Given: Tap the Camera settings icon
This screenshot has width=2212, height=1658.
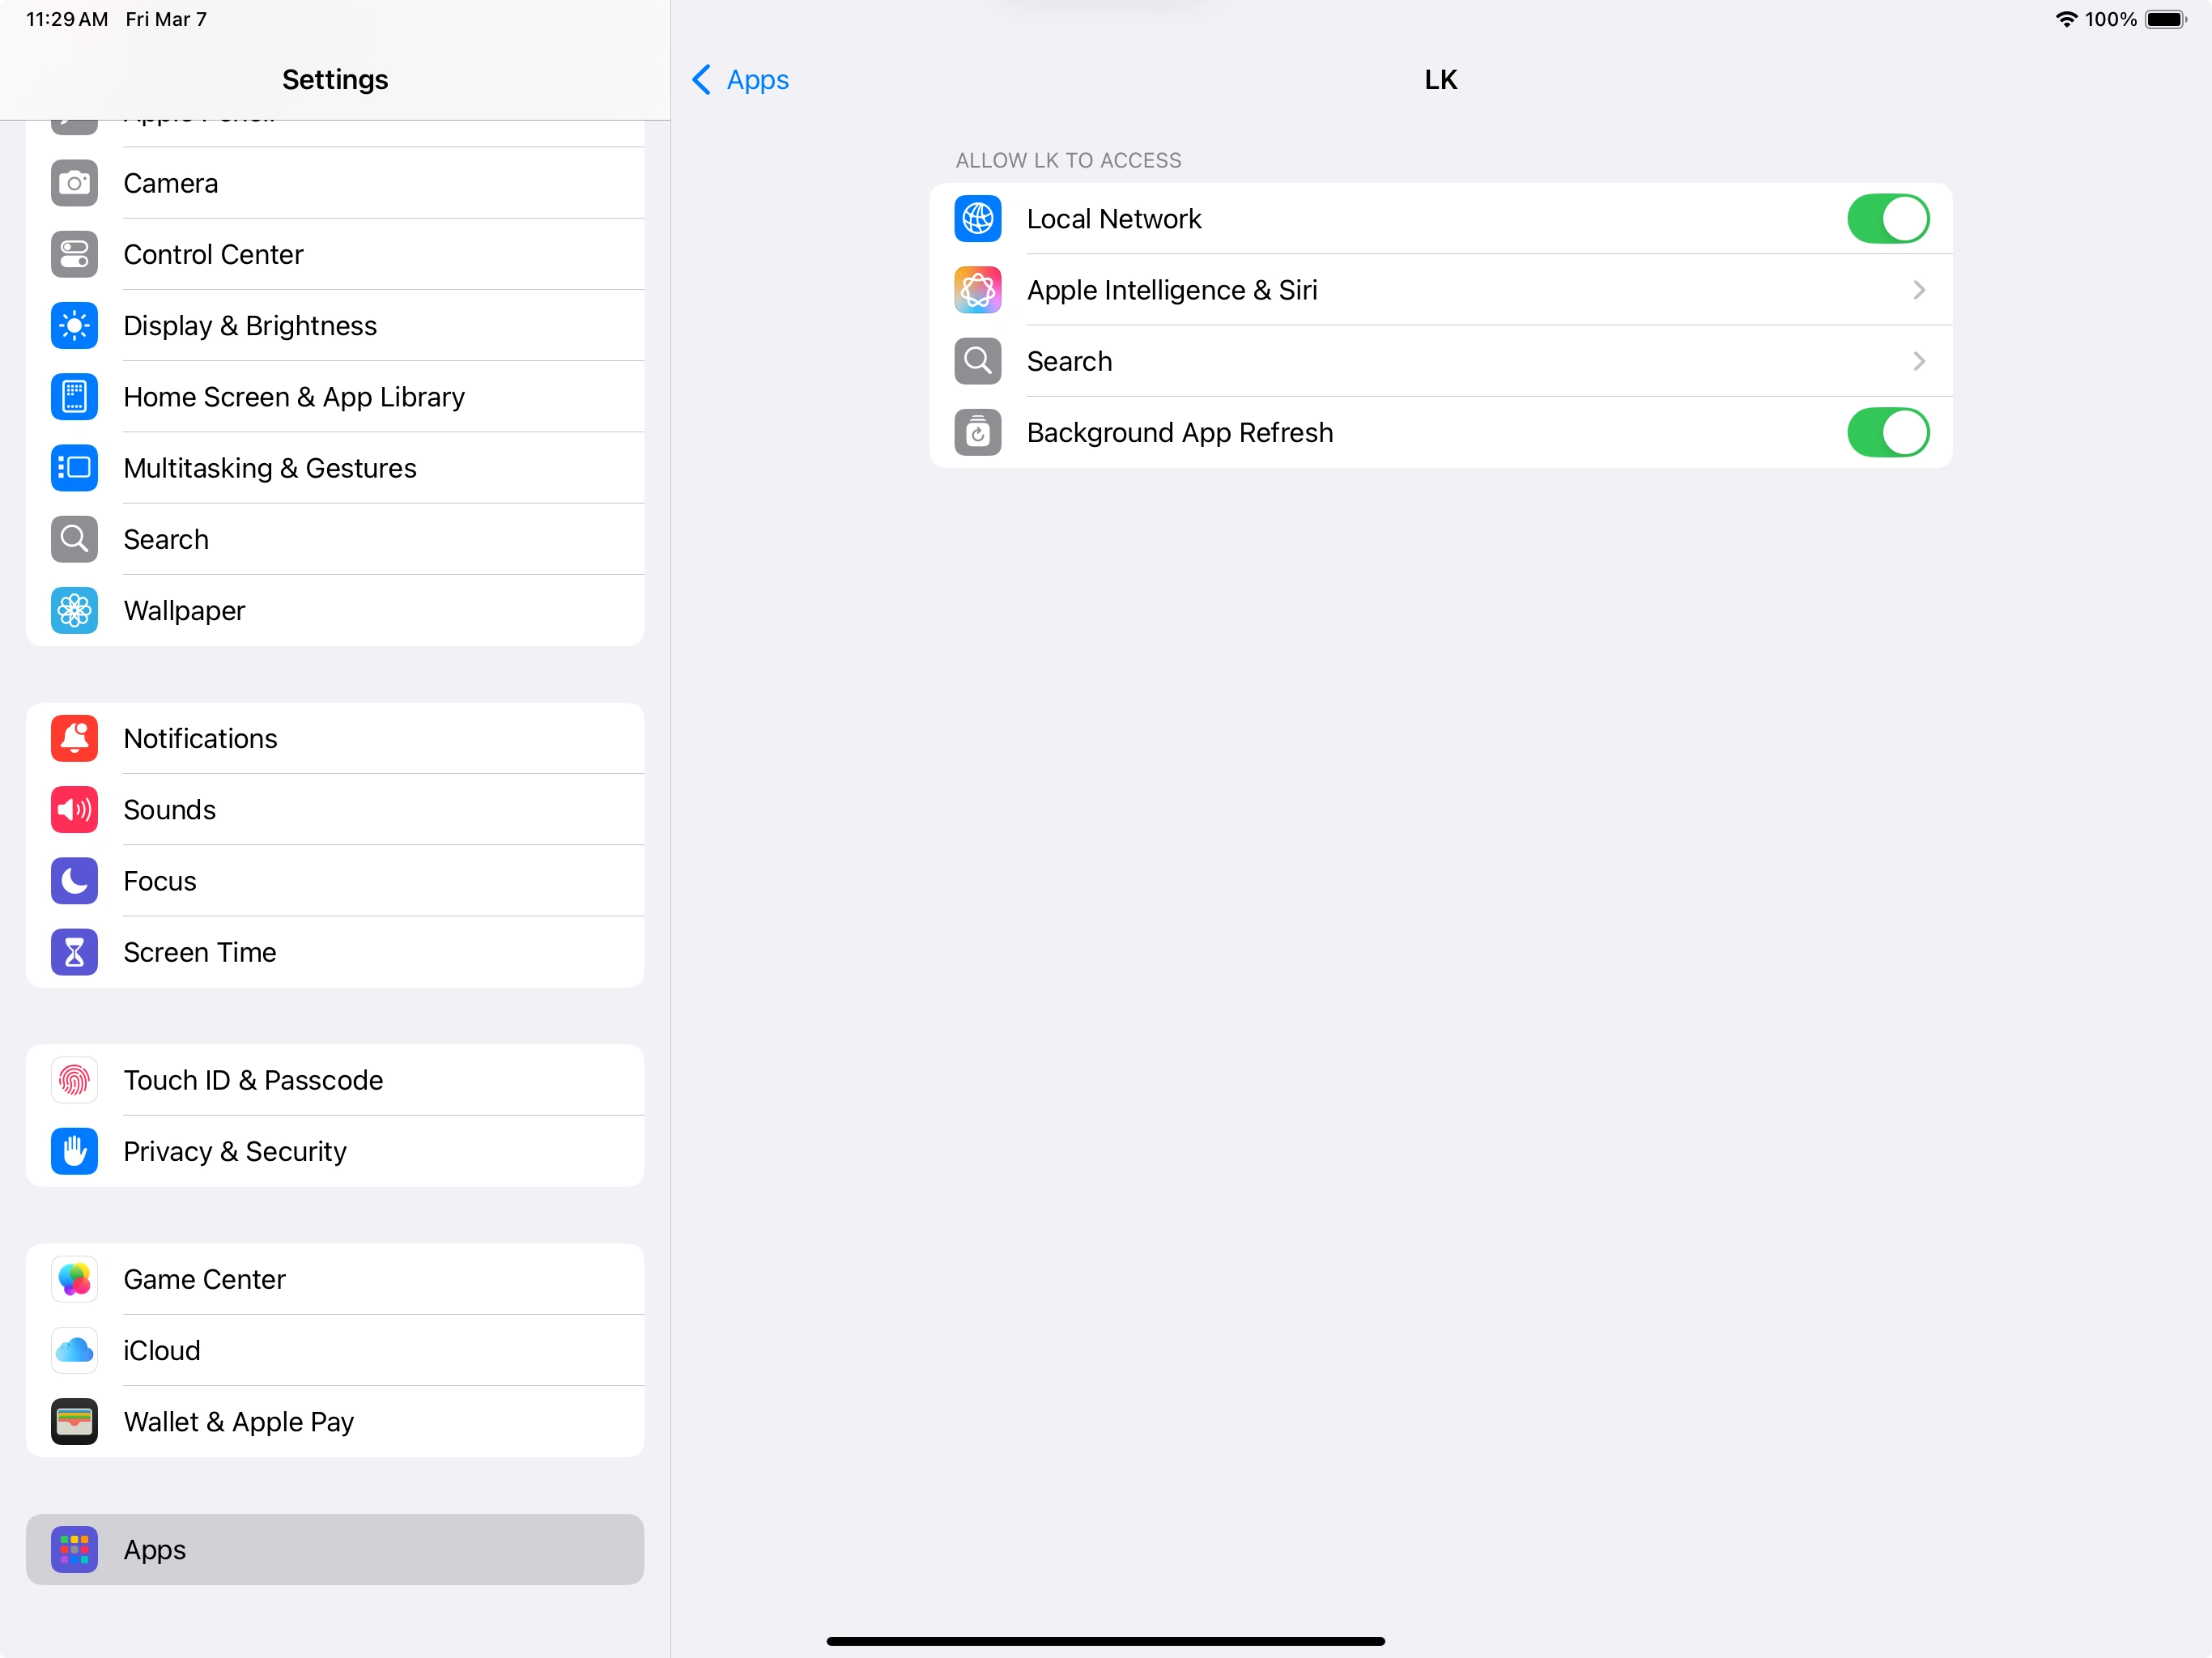Looking at the screenshot, I should pyautogui.click(x=74, y=183).
